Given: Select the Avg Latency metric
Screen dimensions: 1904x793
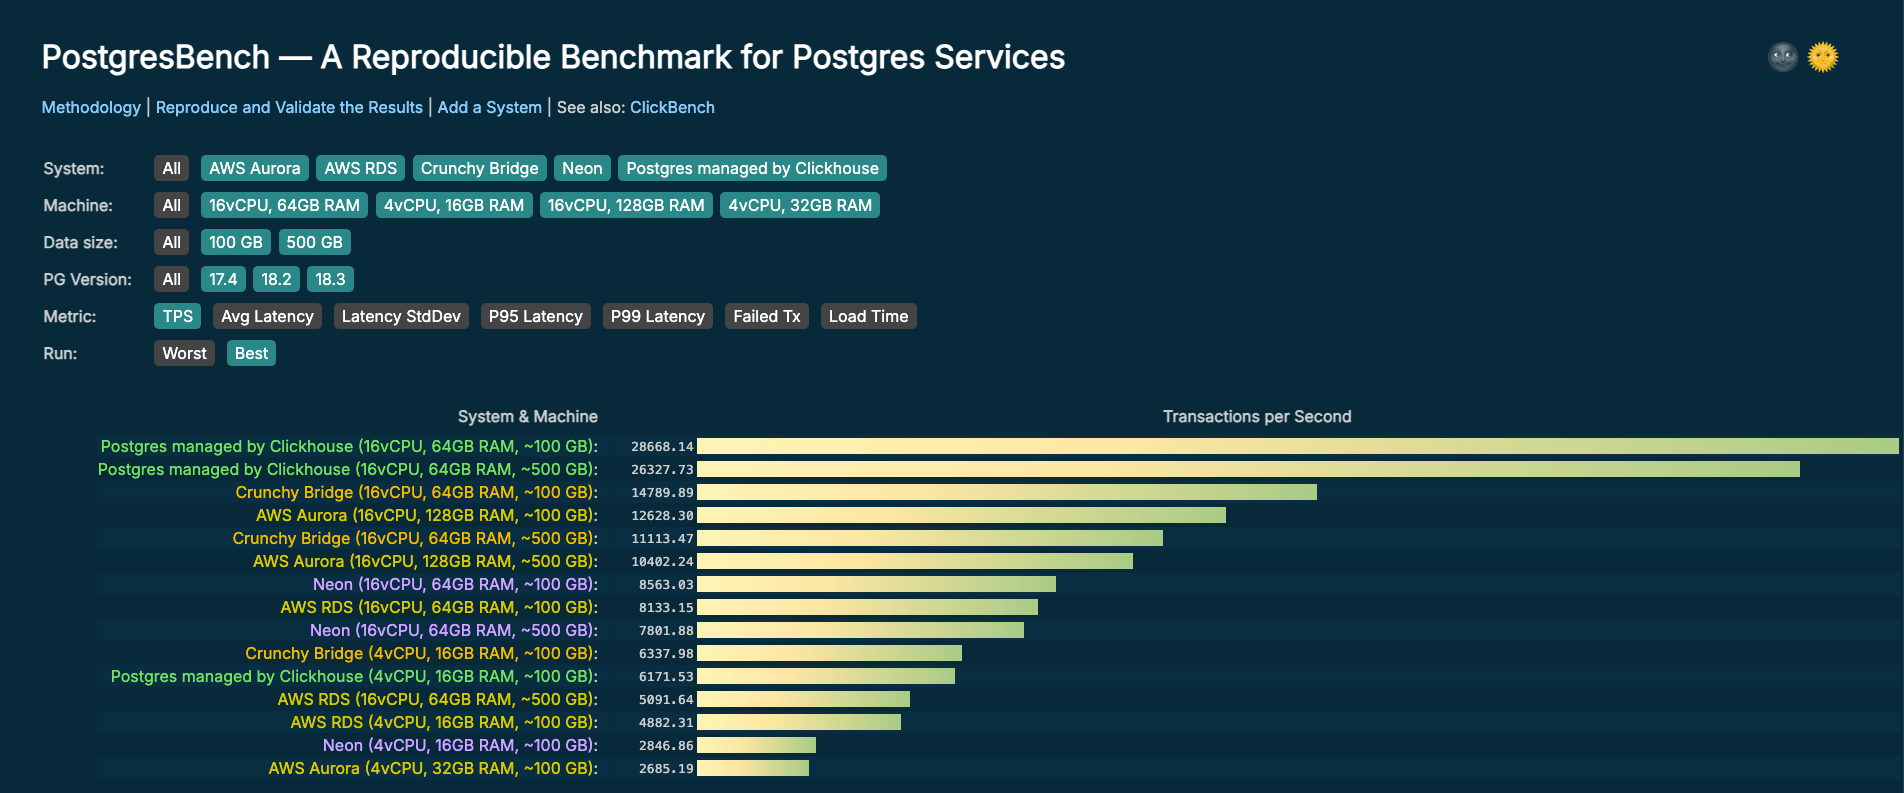Looking at the screenshot, I should click(x=267, y=316).
